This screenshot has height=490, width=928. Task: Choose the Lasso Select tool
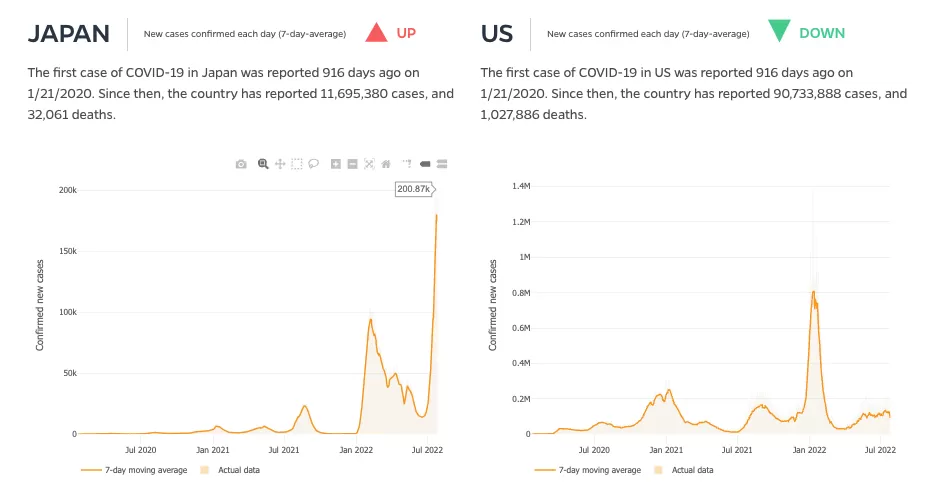314,163
